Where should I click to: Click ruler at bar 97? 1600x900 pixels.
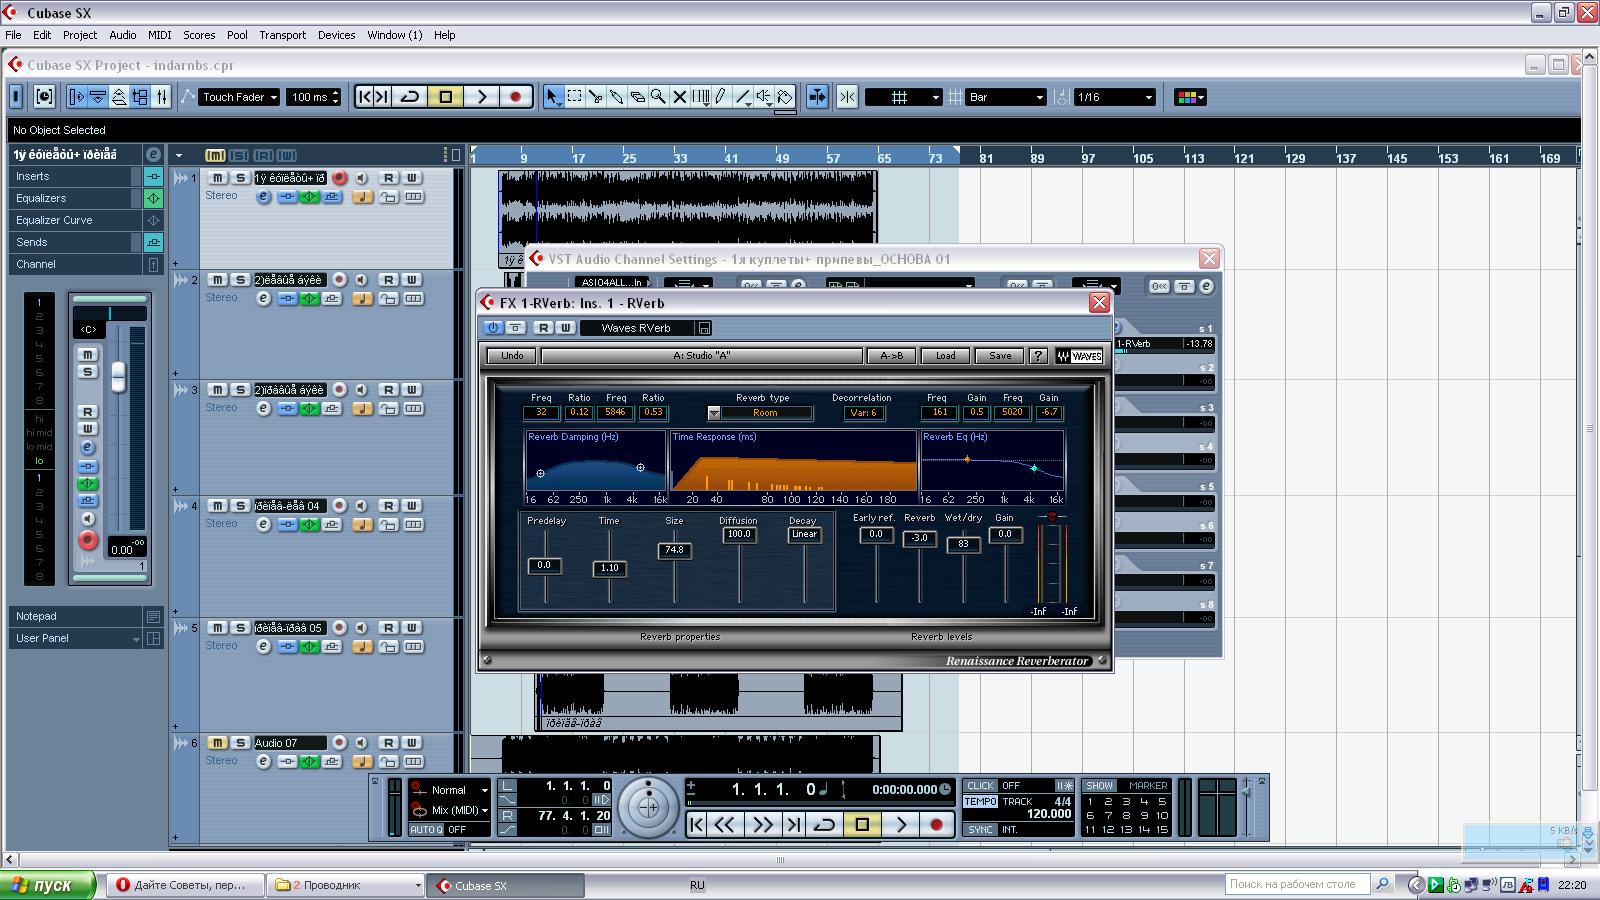[x=1089, y=158]
